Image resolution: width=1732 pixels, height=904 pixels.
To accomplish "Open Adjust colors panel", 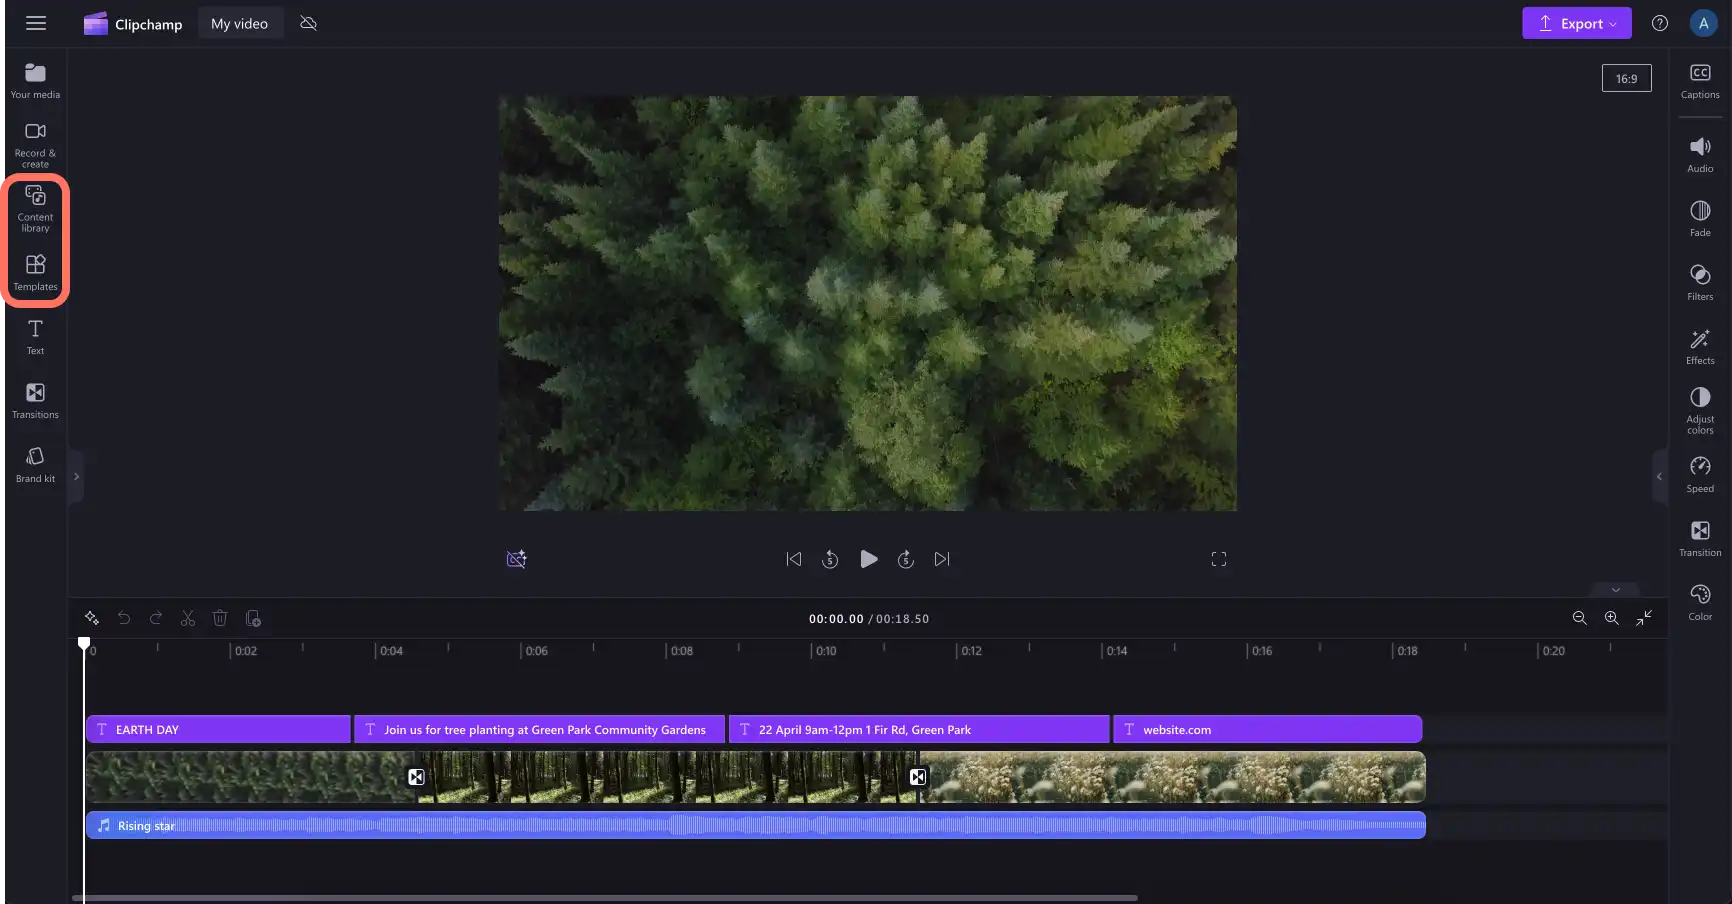I will pyautogui.click(x=1700, y=410).
